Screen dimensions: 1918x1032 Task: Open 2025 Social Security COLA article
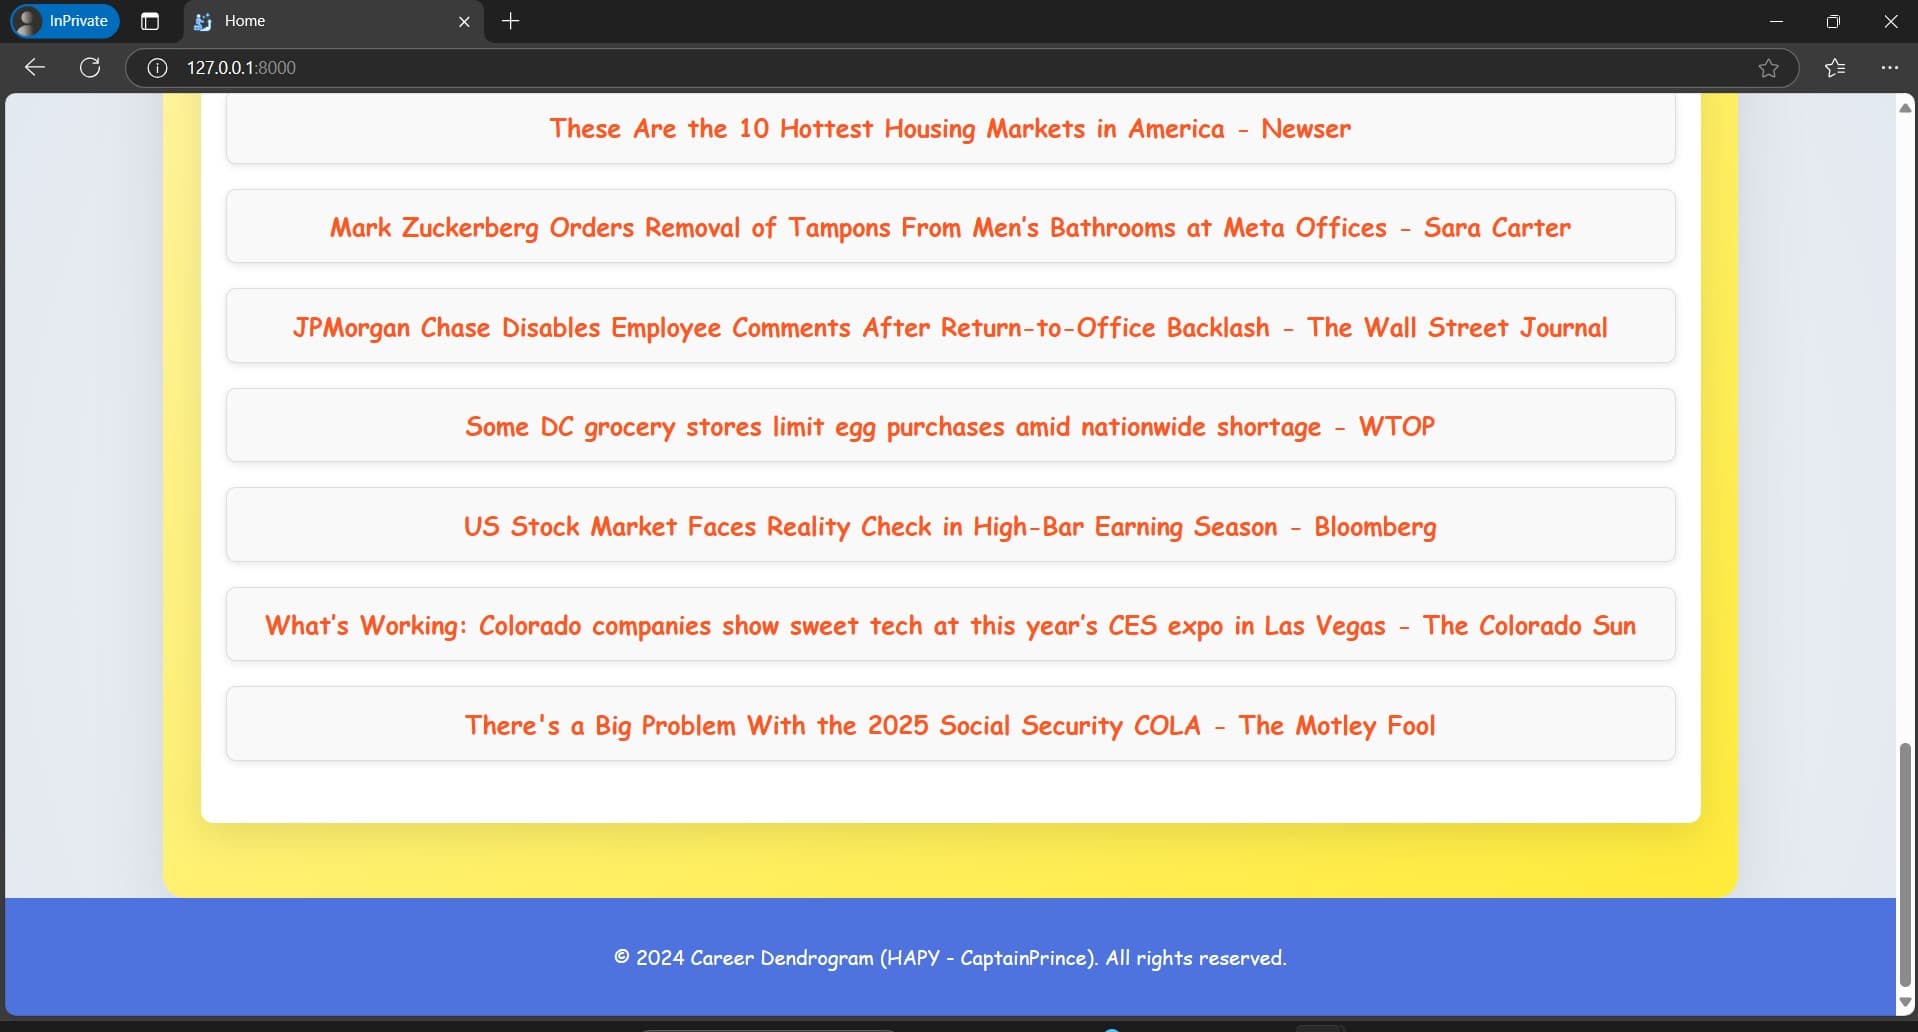pyautogui.click(x=950, y=725)
